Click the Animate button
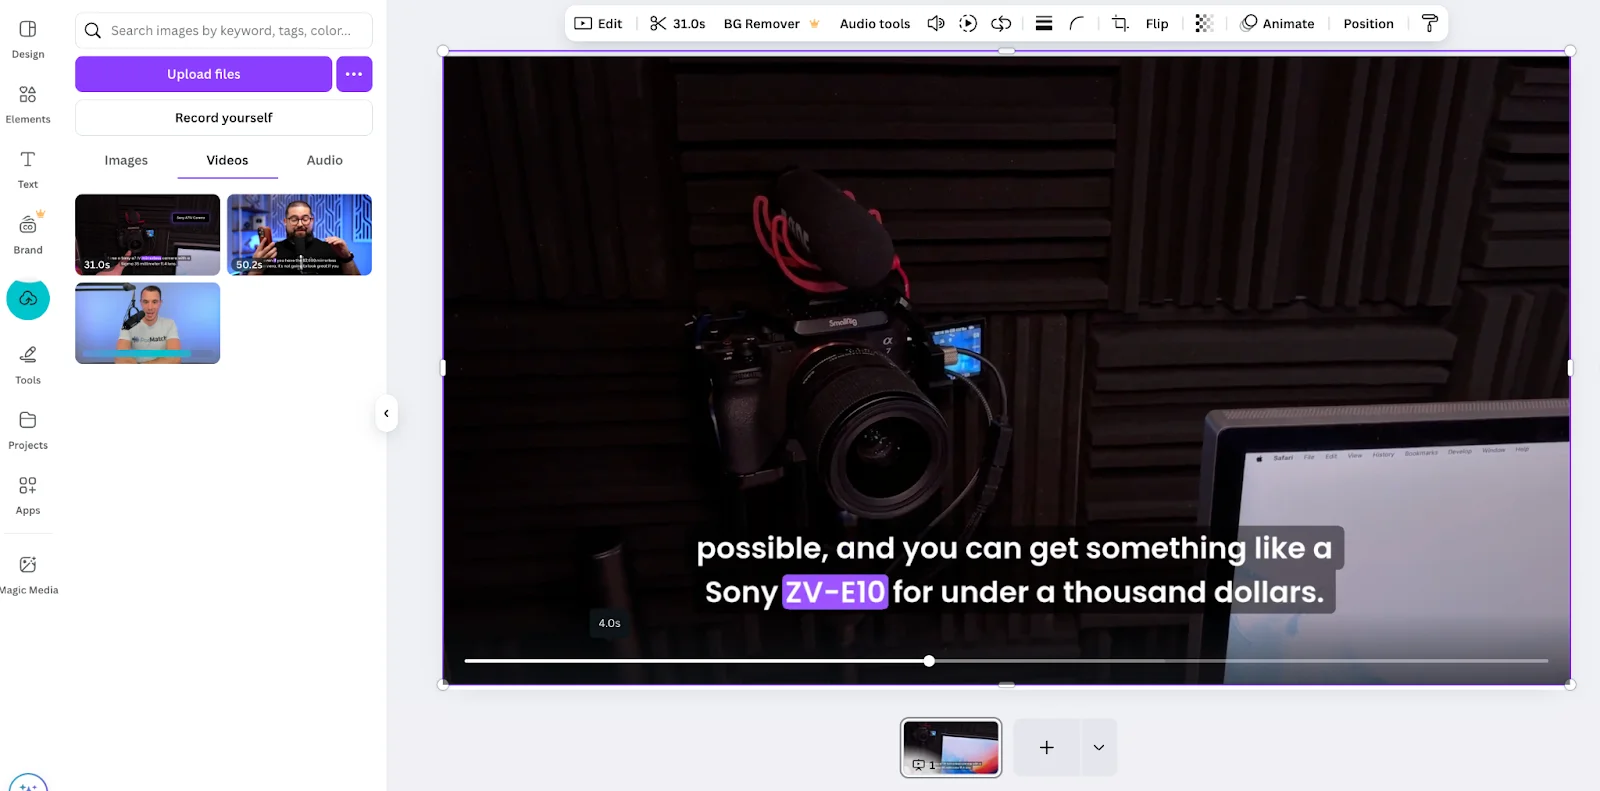This screenshot has height=791, width=1600. (1277, 23)
